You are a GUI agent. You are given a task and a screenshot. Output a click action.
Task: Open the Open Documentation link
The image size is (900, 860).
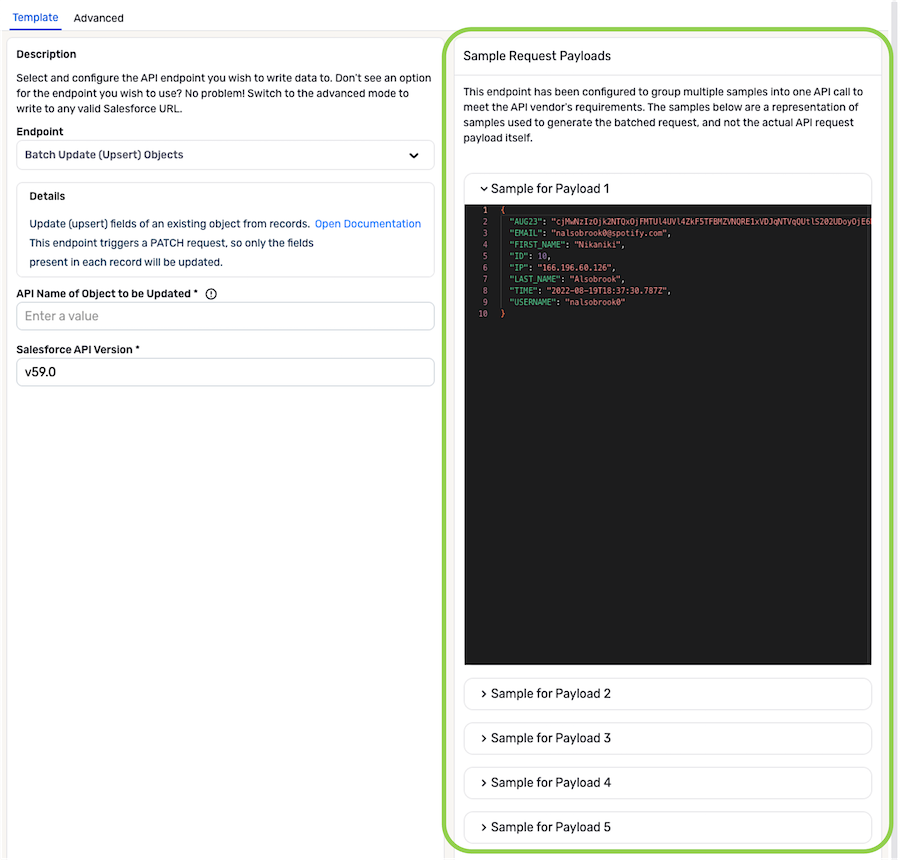point(367,223)
